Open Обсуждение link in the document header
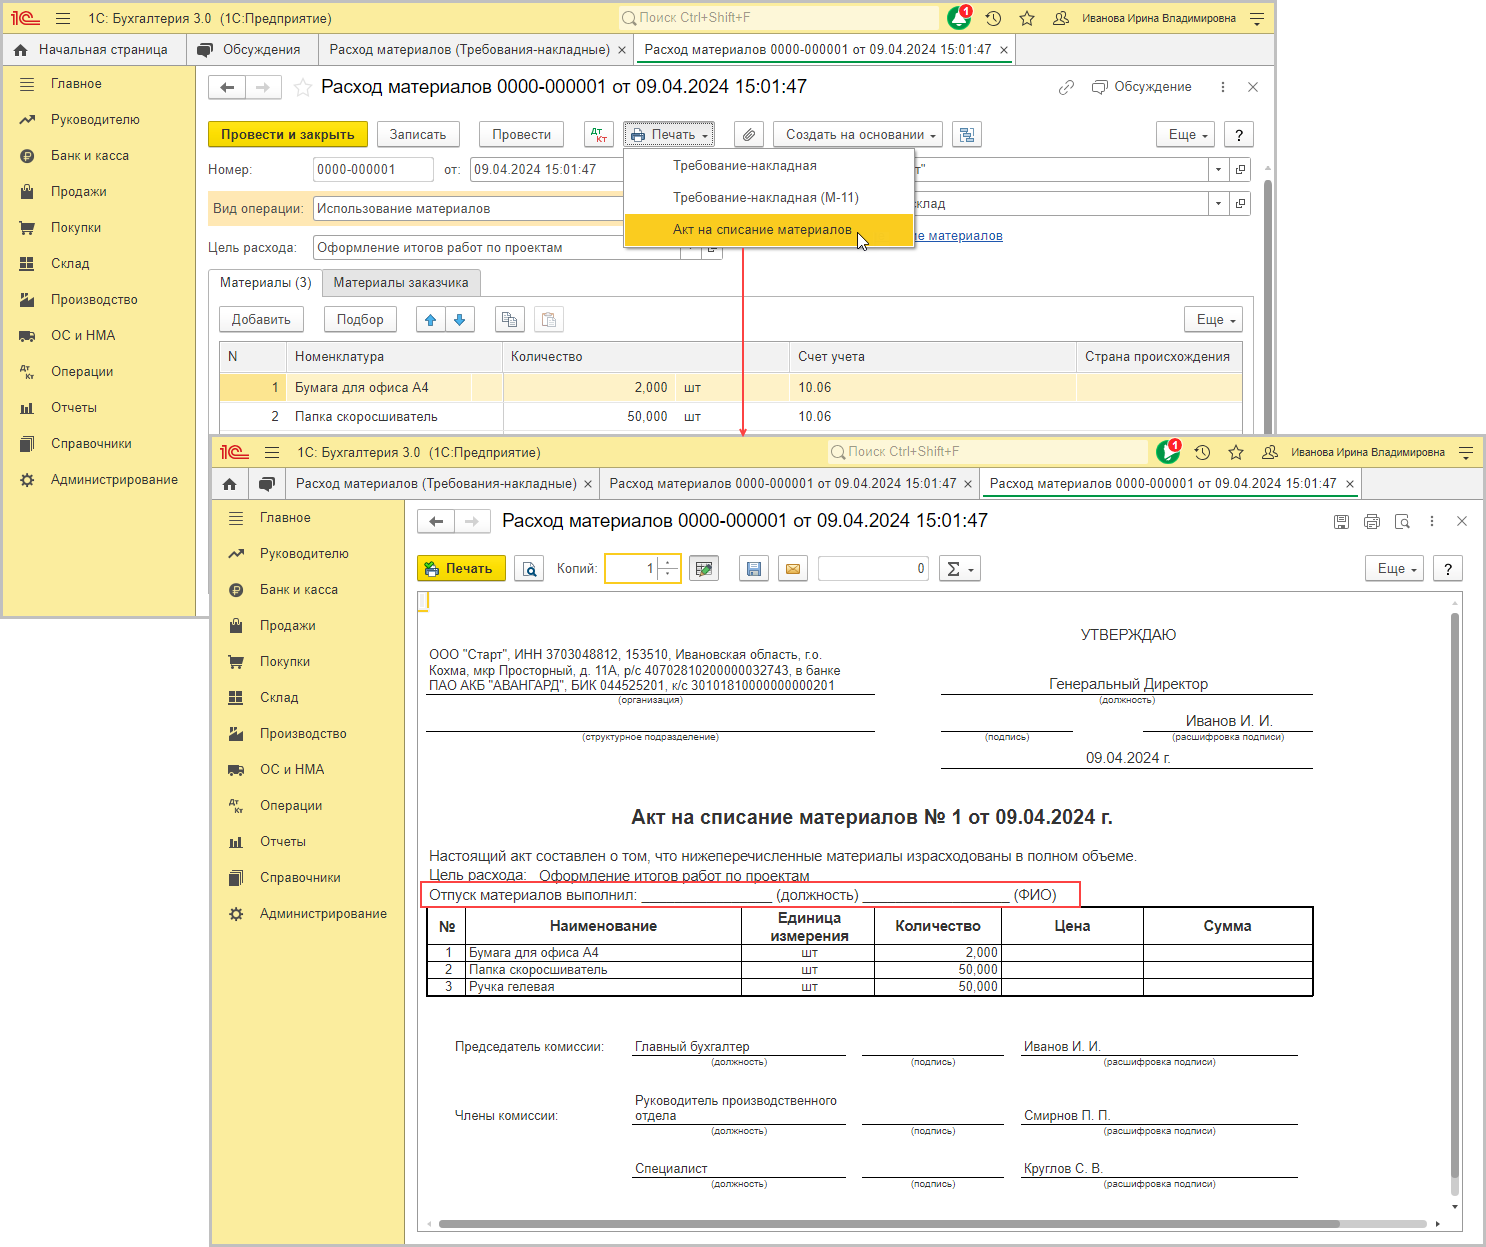 (x=1142, y=87)
